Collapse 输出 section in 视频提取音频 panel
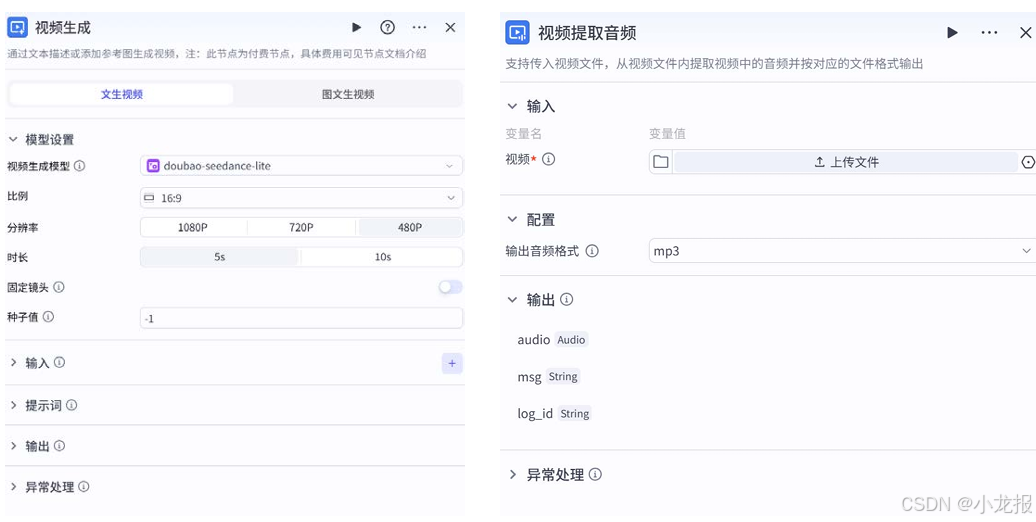The height and width of the screenshot is (522, 1036). click(x=512, y=300)
